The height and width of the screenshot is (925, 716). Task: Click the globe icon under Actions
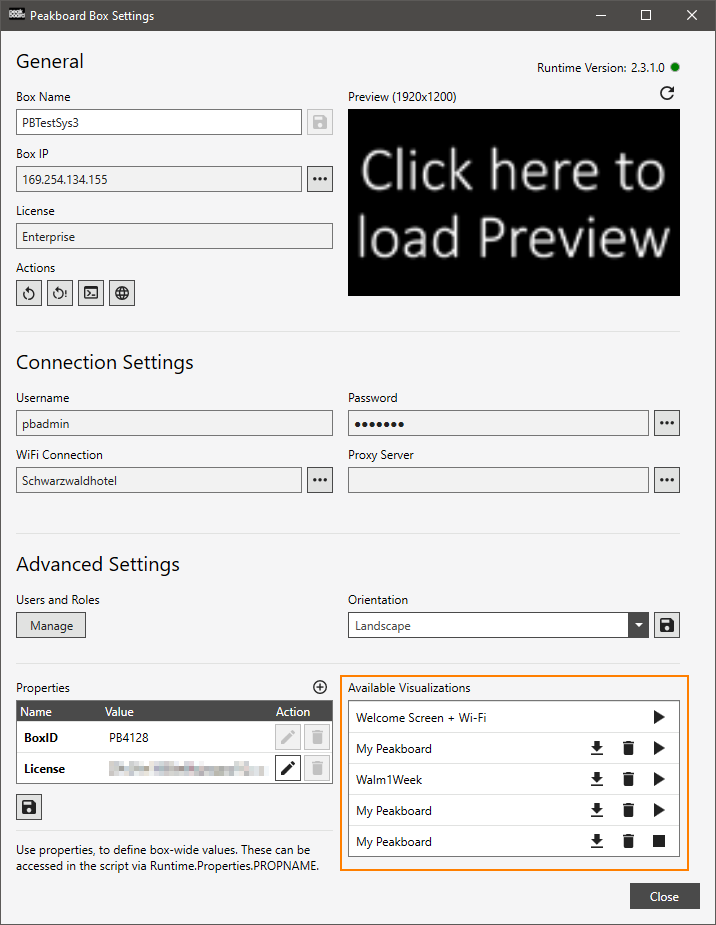tap(122, 293)
